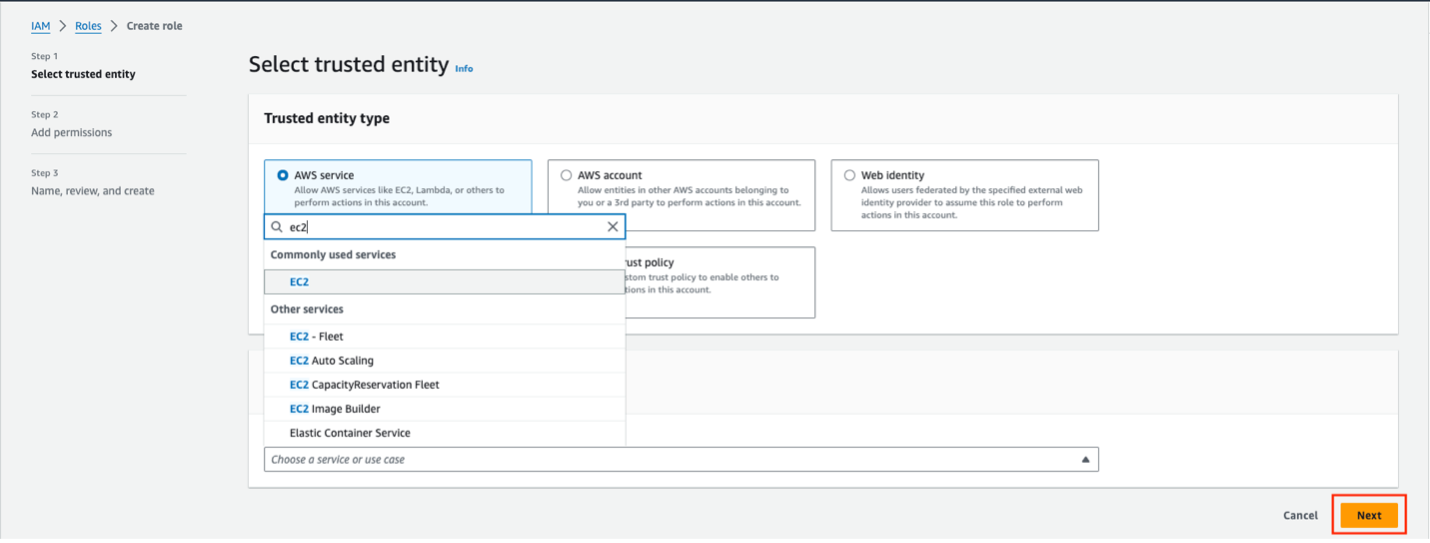Screen dimensions: 1430x543
Task: Expand the use case dropdown arrow
Action: point(1085,460)
